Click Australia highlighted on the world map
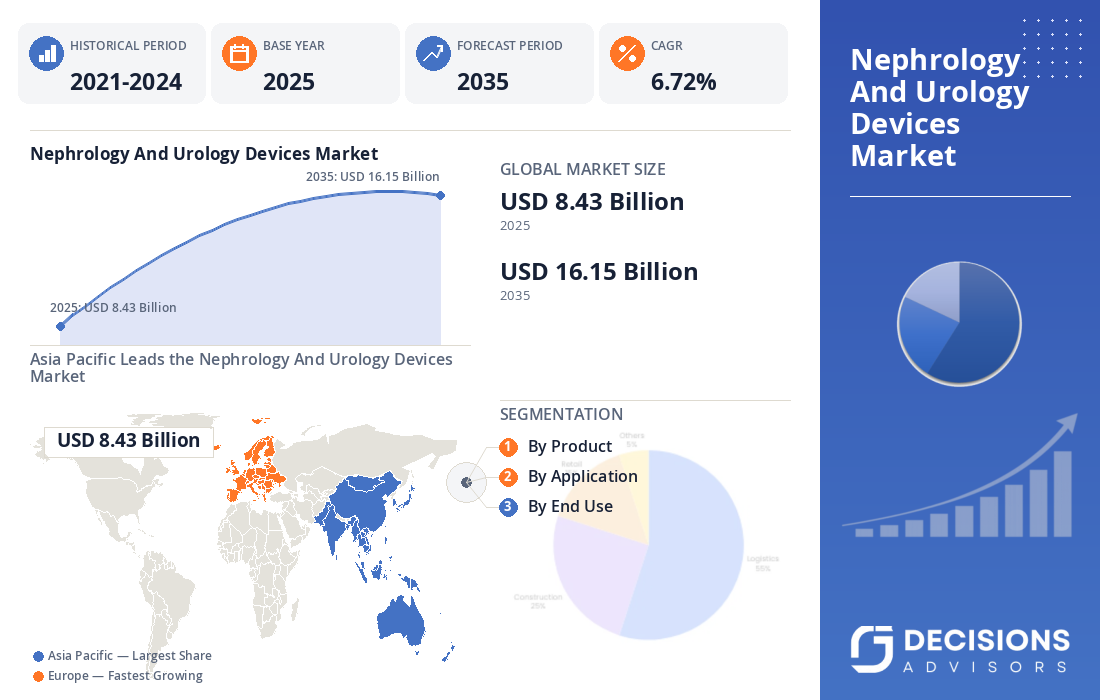 401,621
